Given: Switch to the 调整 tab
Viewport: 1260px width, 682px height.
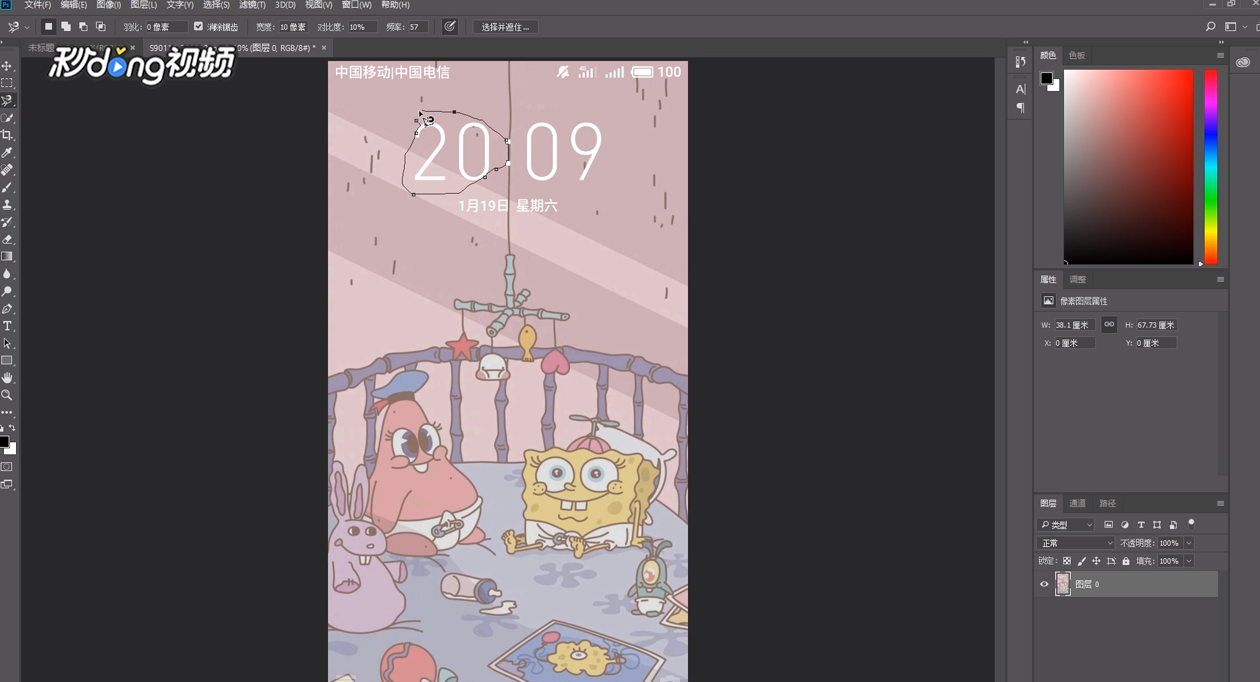Looking at the screenshot, I should [x=1077, y=279].
